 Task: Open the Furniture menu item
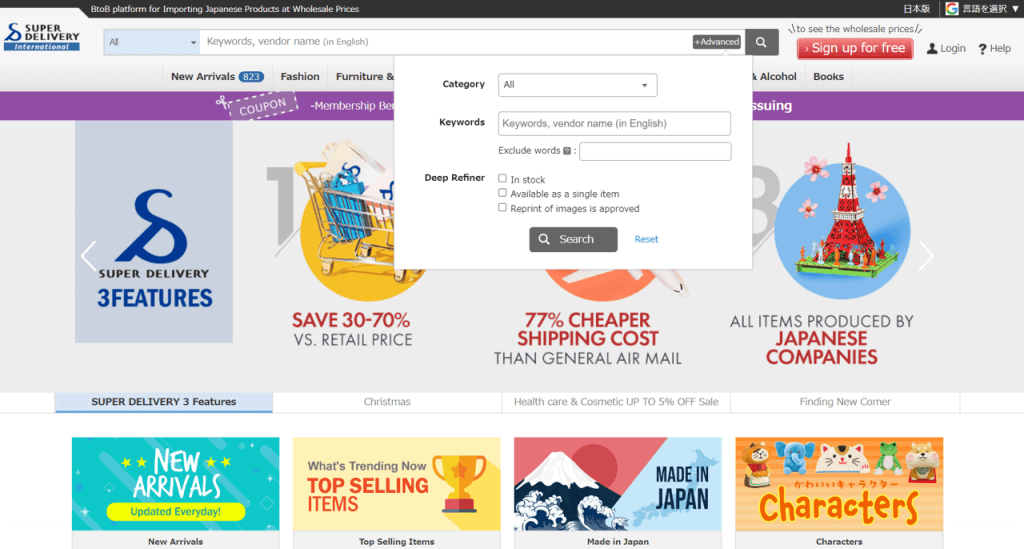364,76
